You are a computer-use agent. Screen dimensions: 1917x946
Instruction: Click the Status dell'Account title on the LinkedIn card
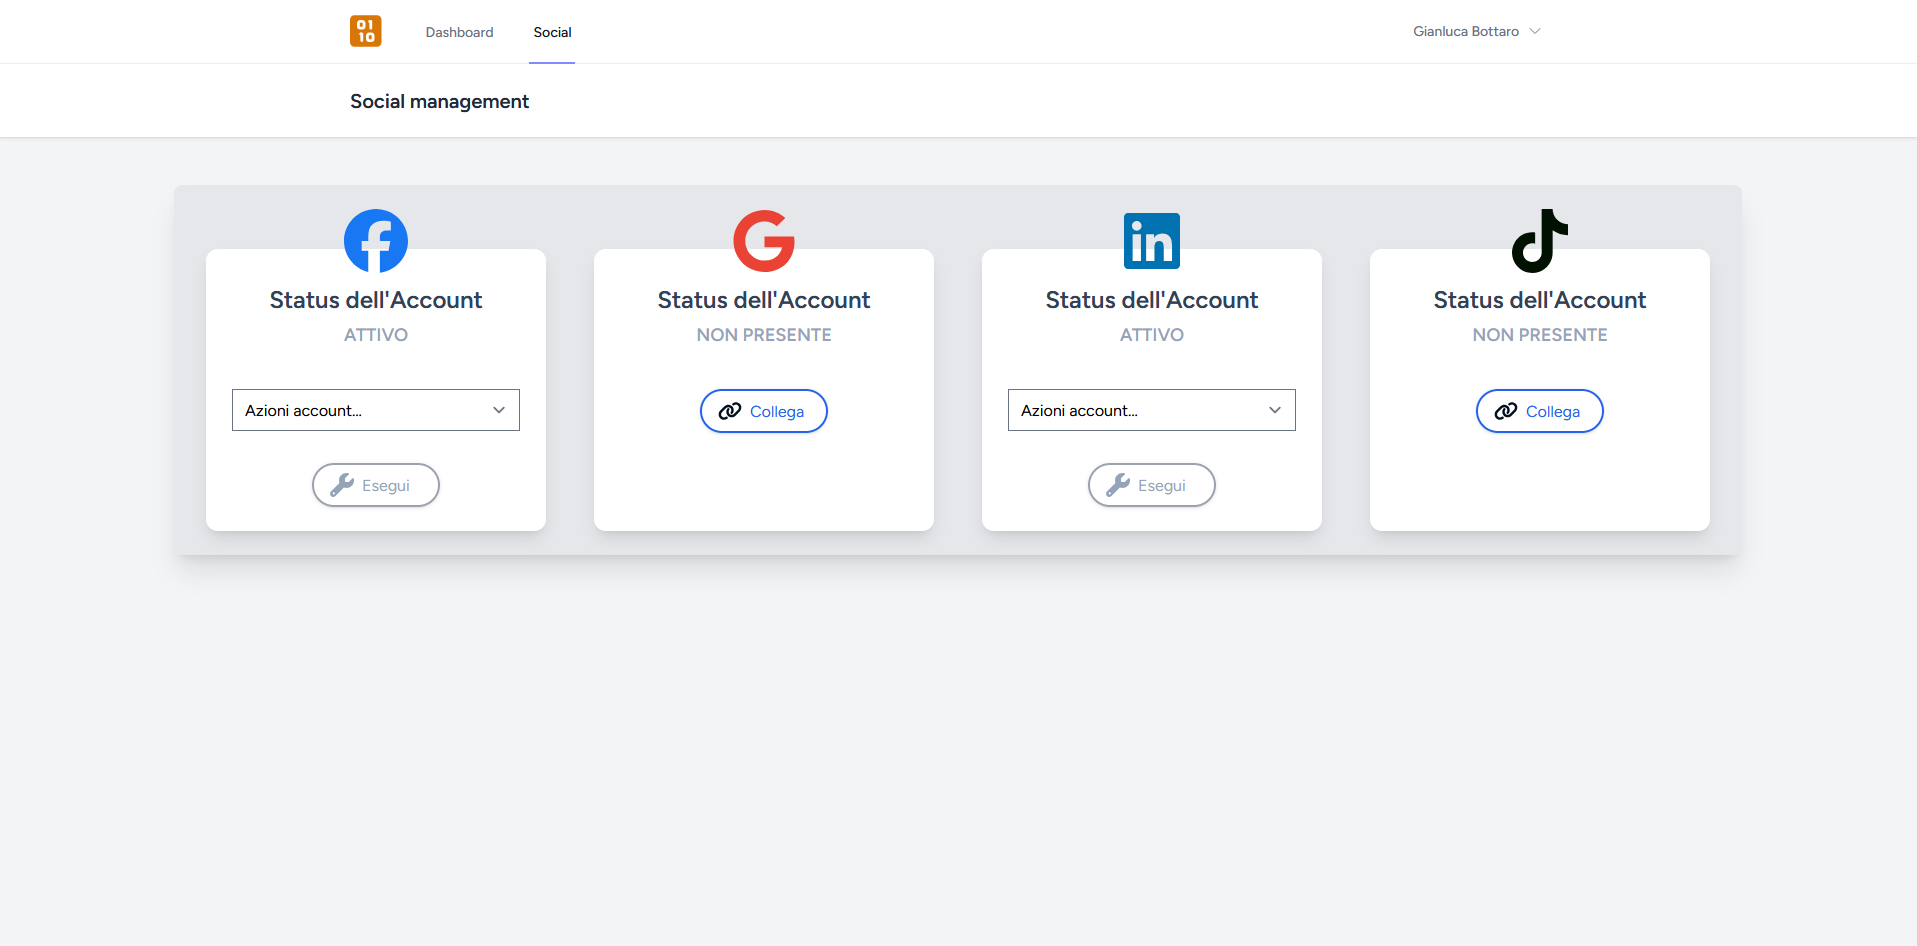[1152, 300]
